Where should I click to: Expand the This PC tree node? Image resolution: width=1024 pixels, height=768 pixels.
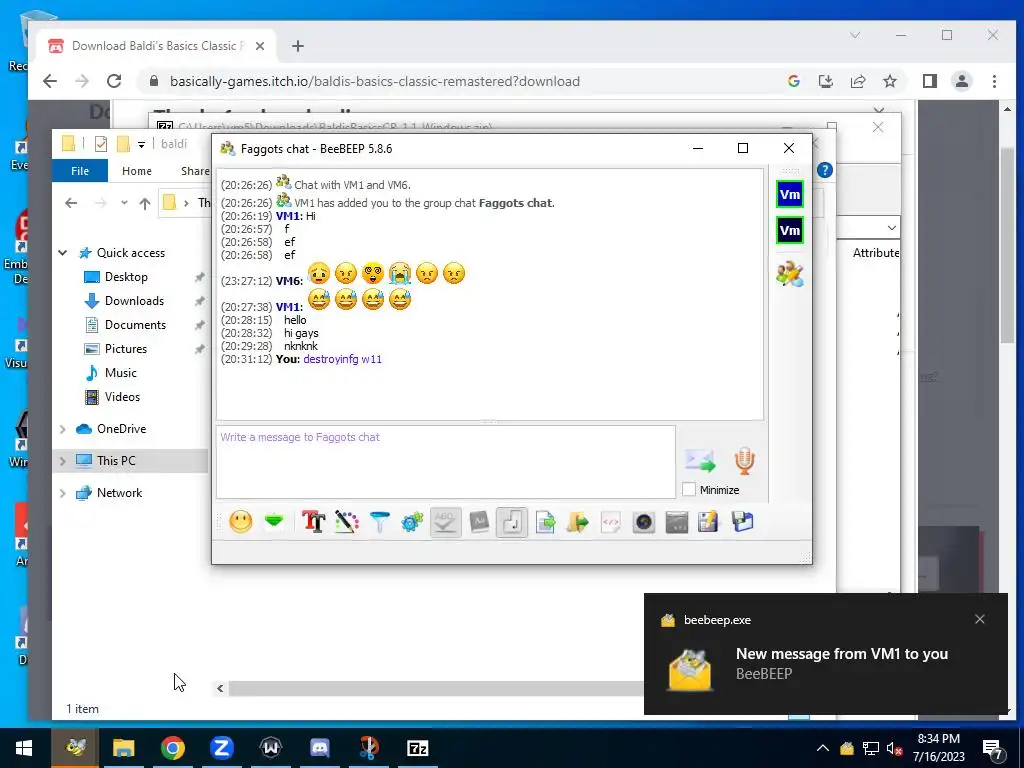[63, 461]
